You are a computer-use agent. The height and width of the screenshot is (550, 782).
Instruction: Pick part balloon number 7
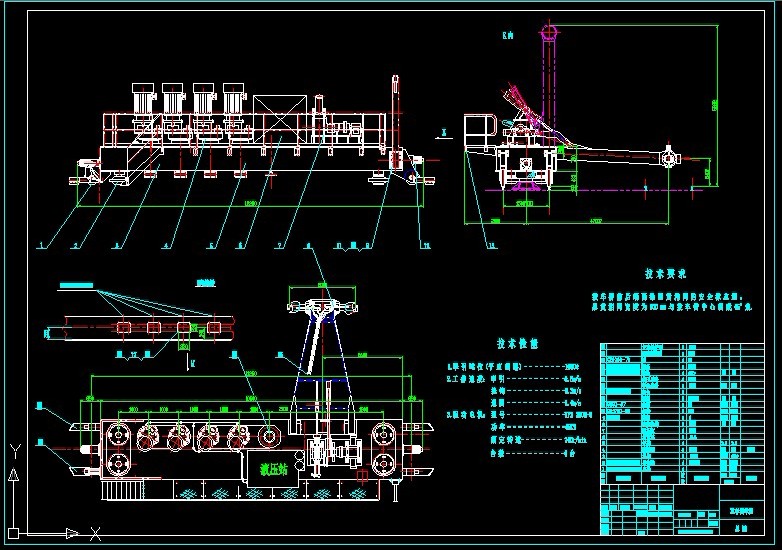tap(280, 245)
